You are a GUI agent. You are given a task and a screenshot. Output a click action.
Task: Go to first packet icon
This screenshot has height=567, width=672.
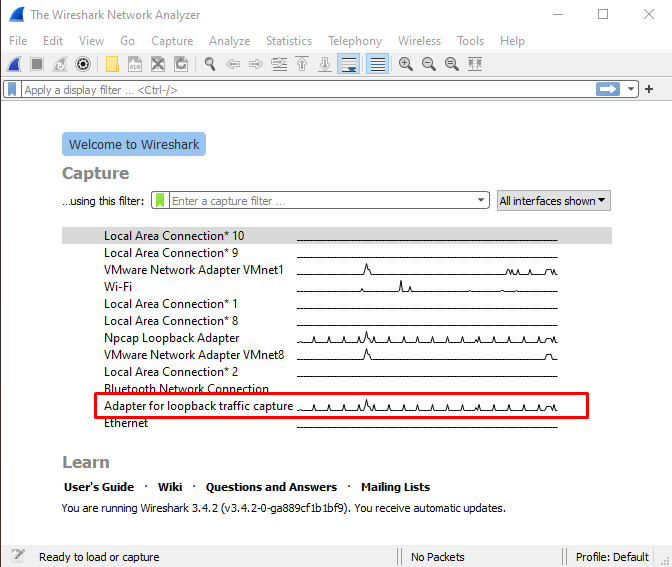pos(302,64)
